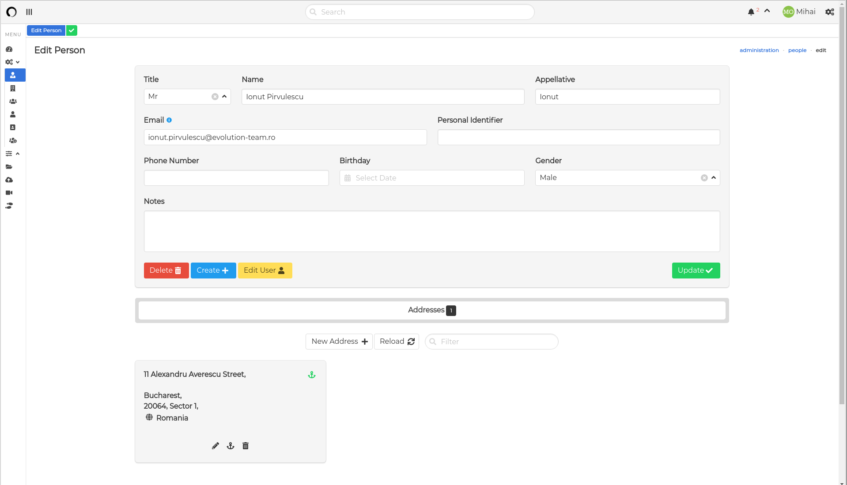Screen dimensions: 847x485
Task: Click the app logo circle icon
Action: (11, 11)
